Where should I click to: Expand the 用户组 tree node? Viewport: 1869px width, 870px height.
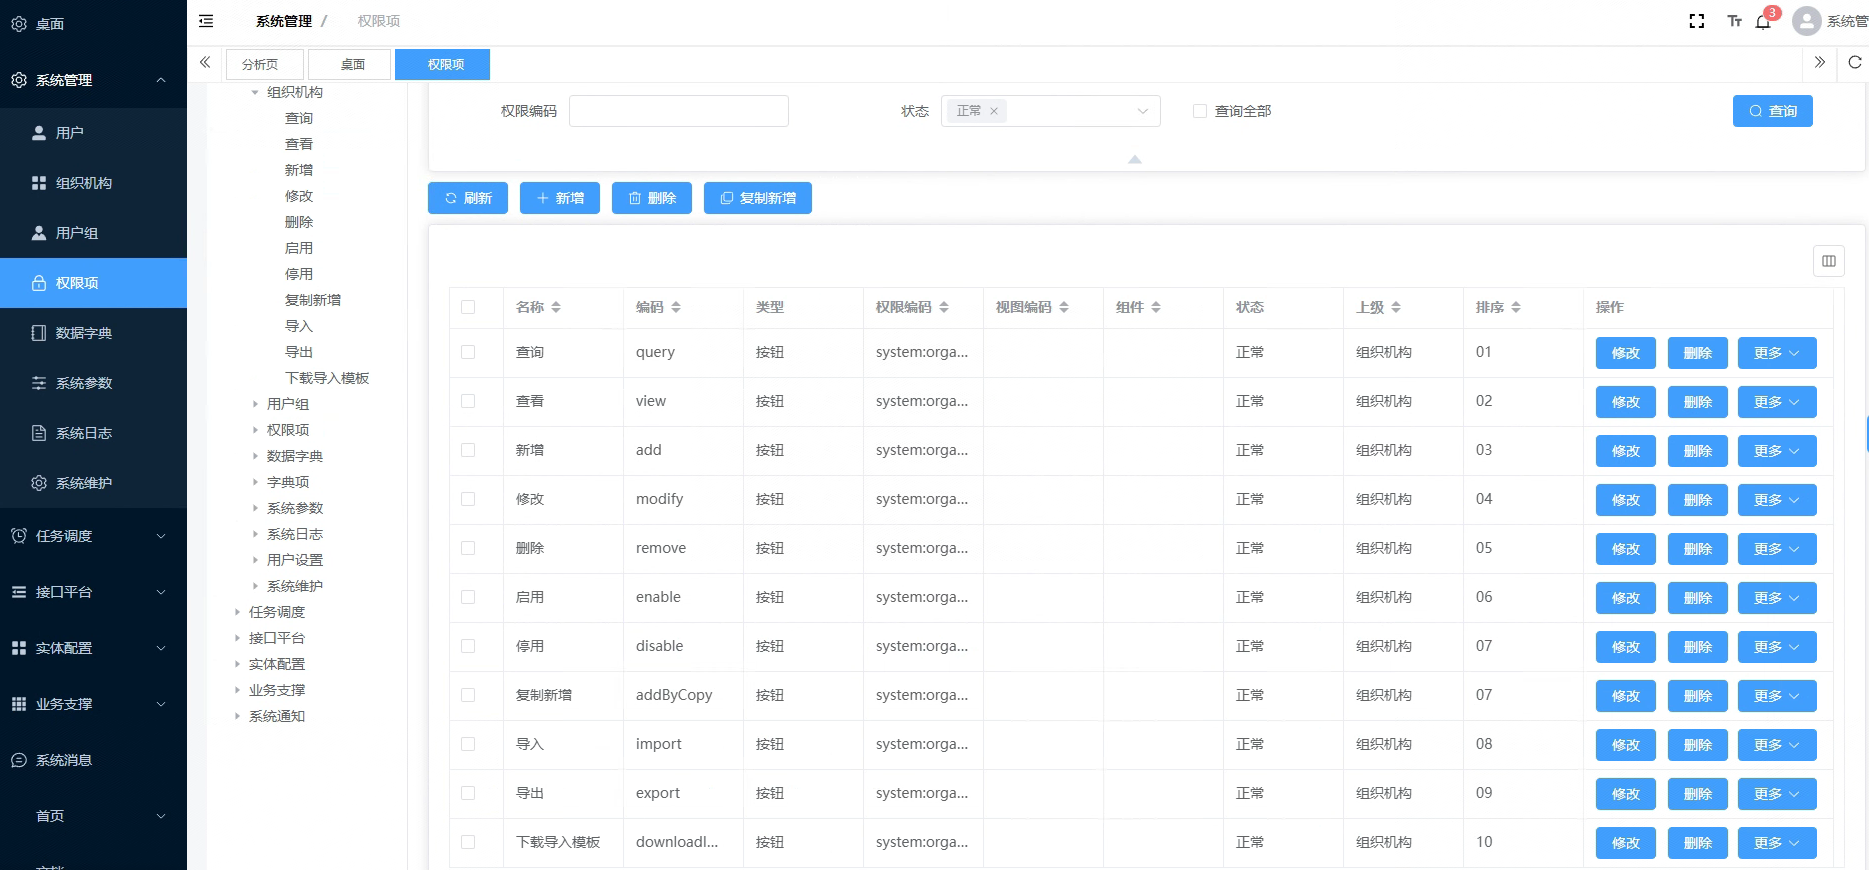coord(255,404)
